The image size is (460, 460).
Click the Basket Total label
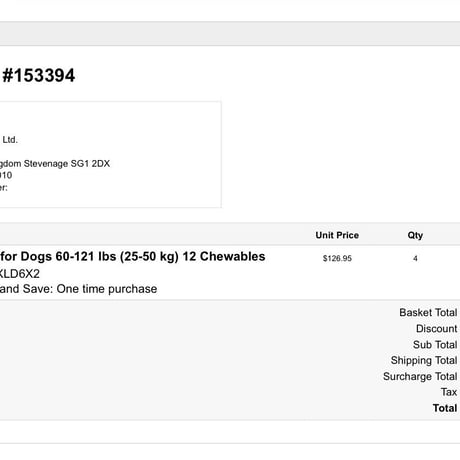pos(428,312)
